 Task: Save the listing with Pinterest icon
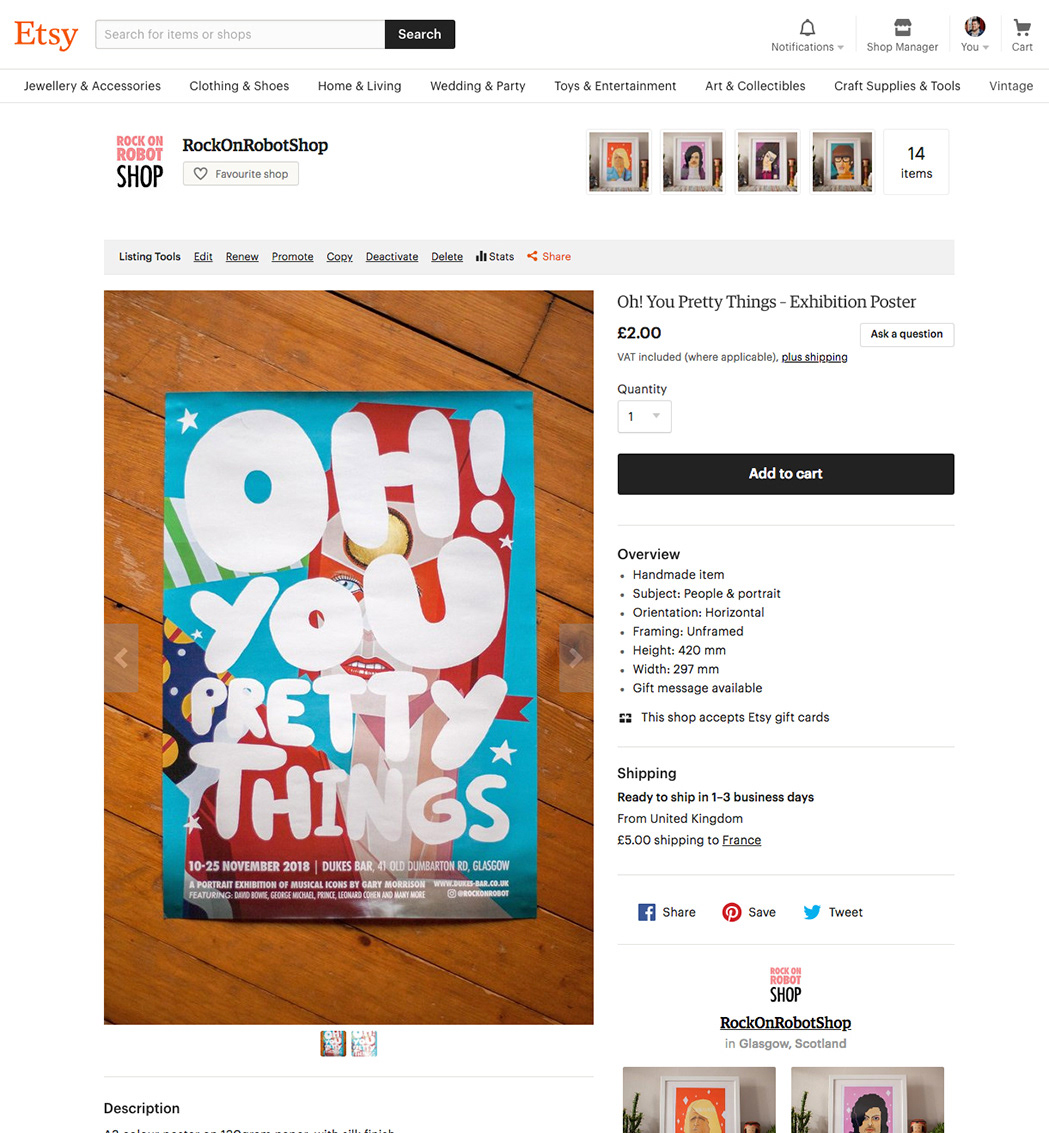click(731, 912)
